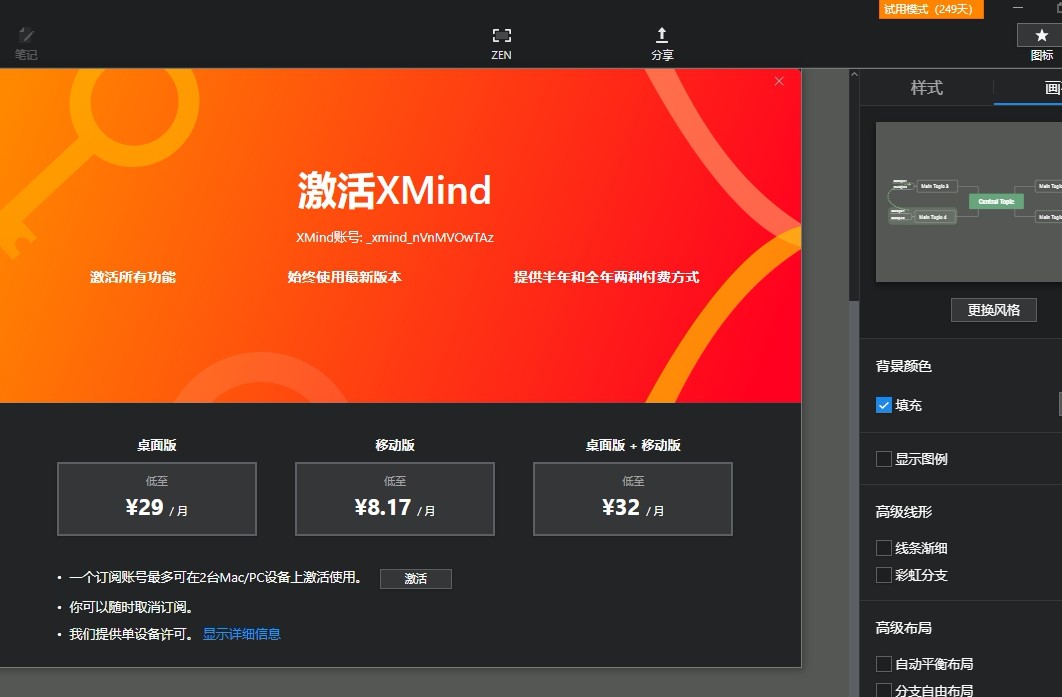The width and height of the screenshot is (1062, 697).
Task: Click the 高级布局 section heading
Action: coord(904,628)
